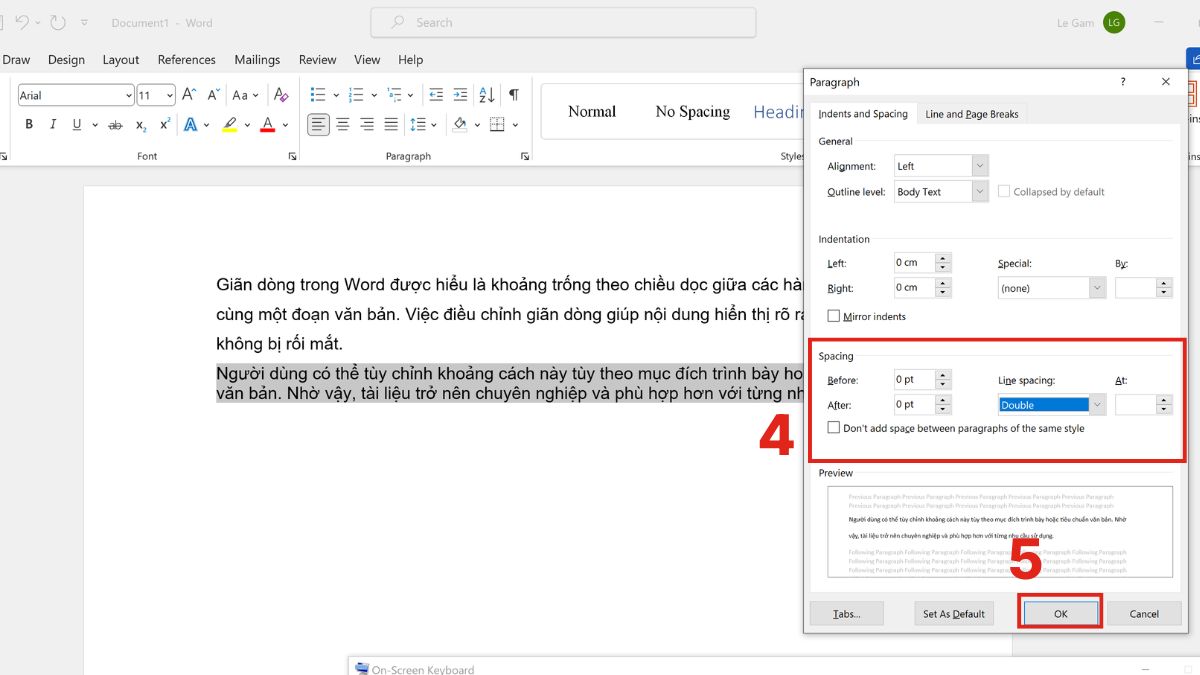The image size is (1200, 675).
Task: Apply multilevel list
Action: 394,95
